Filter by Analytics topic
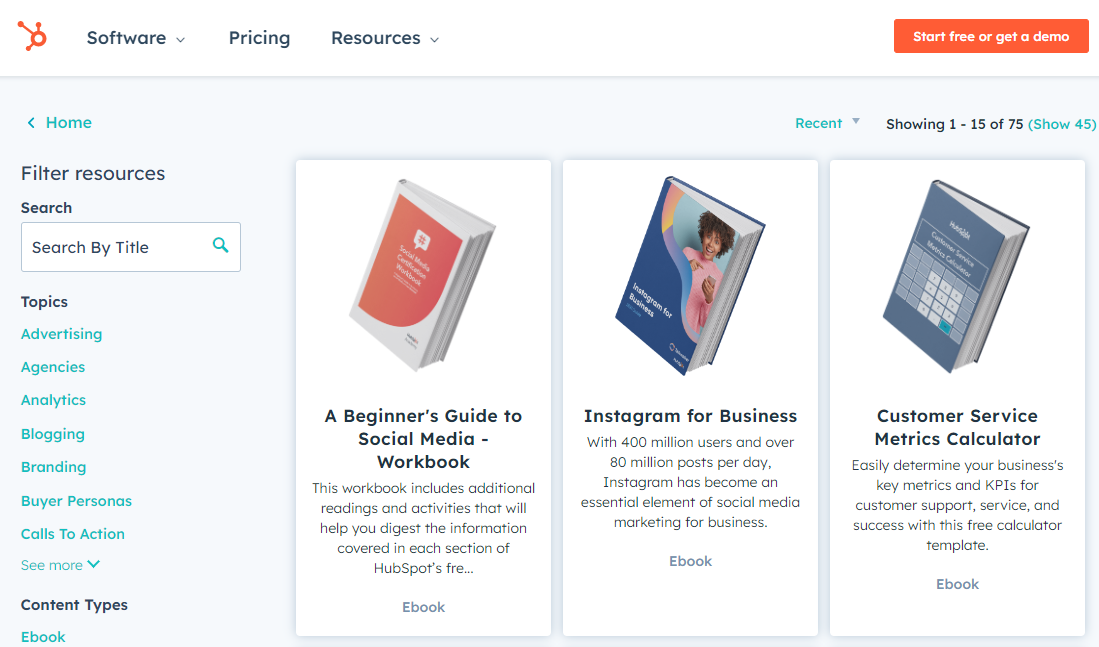This screenshot has height=647, width=1099. (53, 400)
